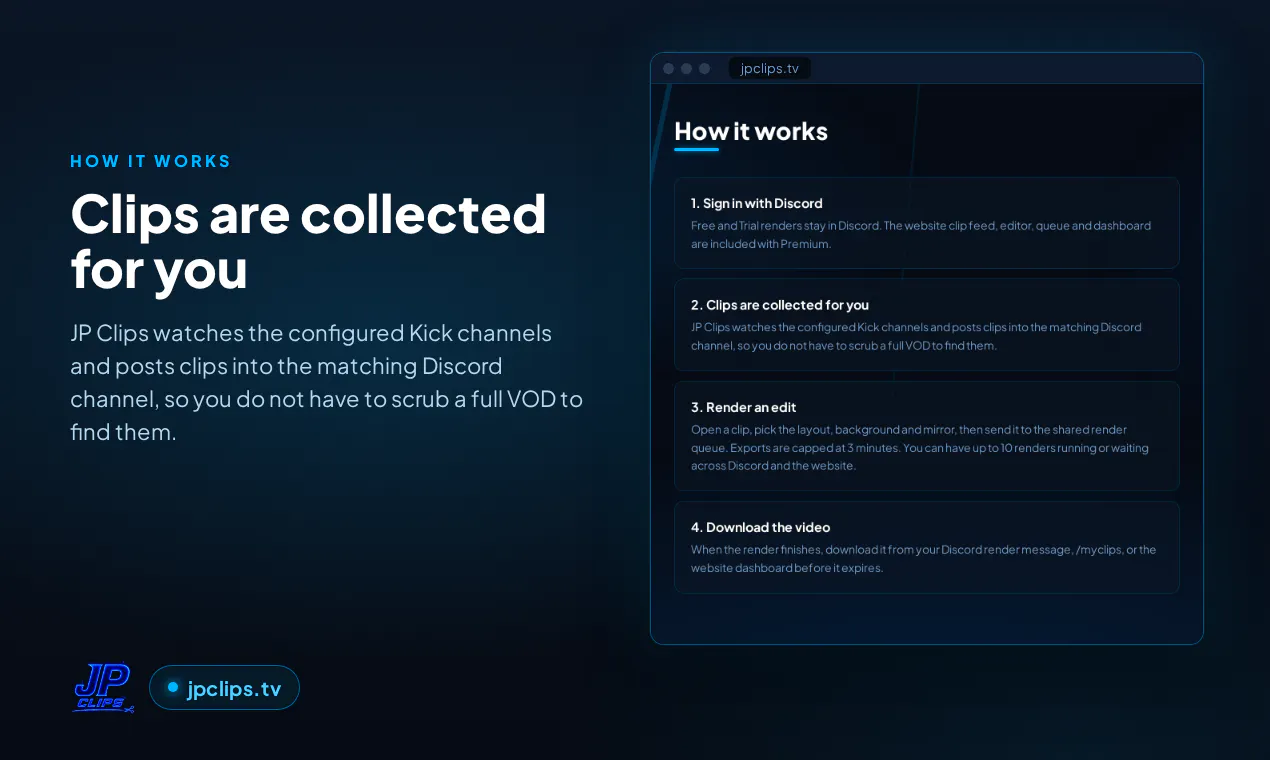
Task: Select the "3. Render an edit" step title
Action: [744, 407]
